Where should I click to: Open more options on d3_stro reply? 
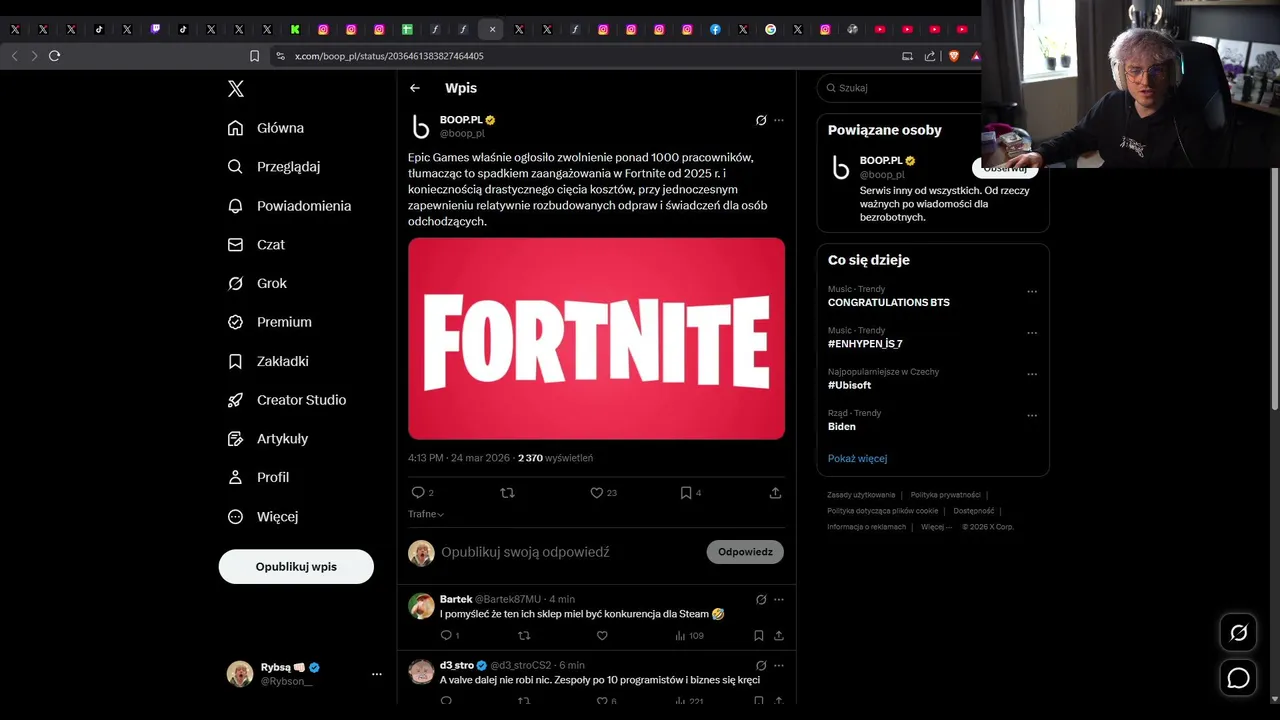tap(779, 665)
